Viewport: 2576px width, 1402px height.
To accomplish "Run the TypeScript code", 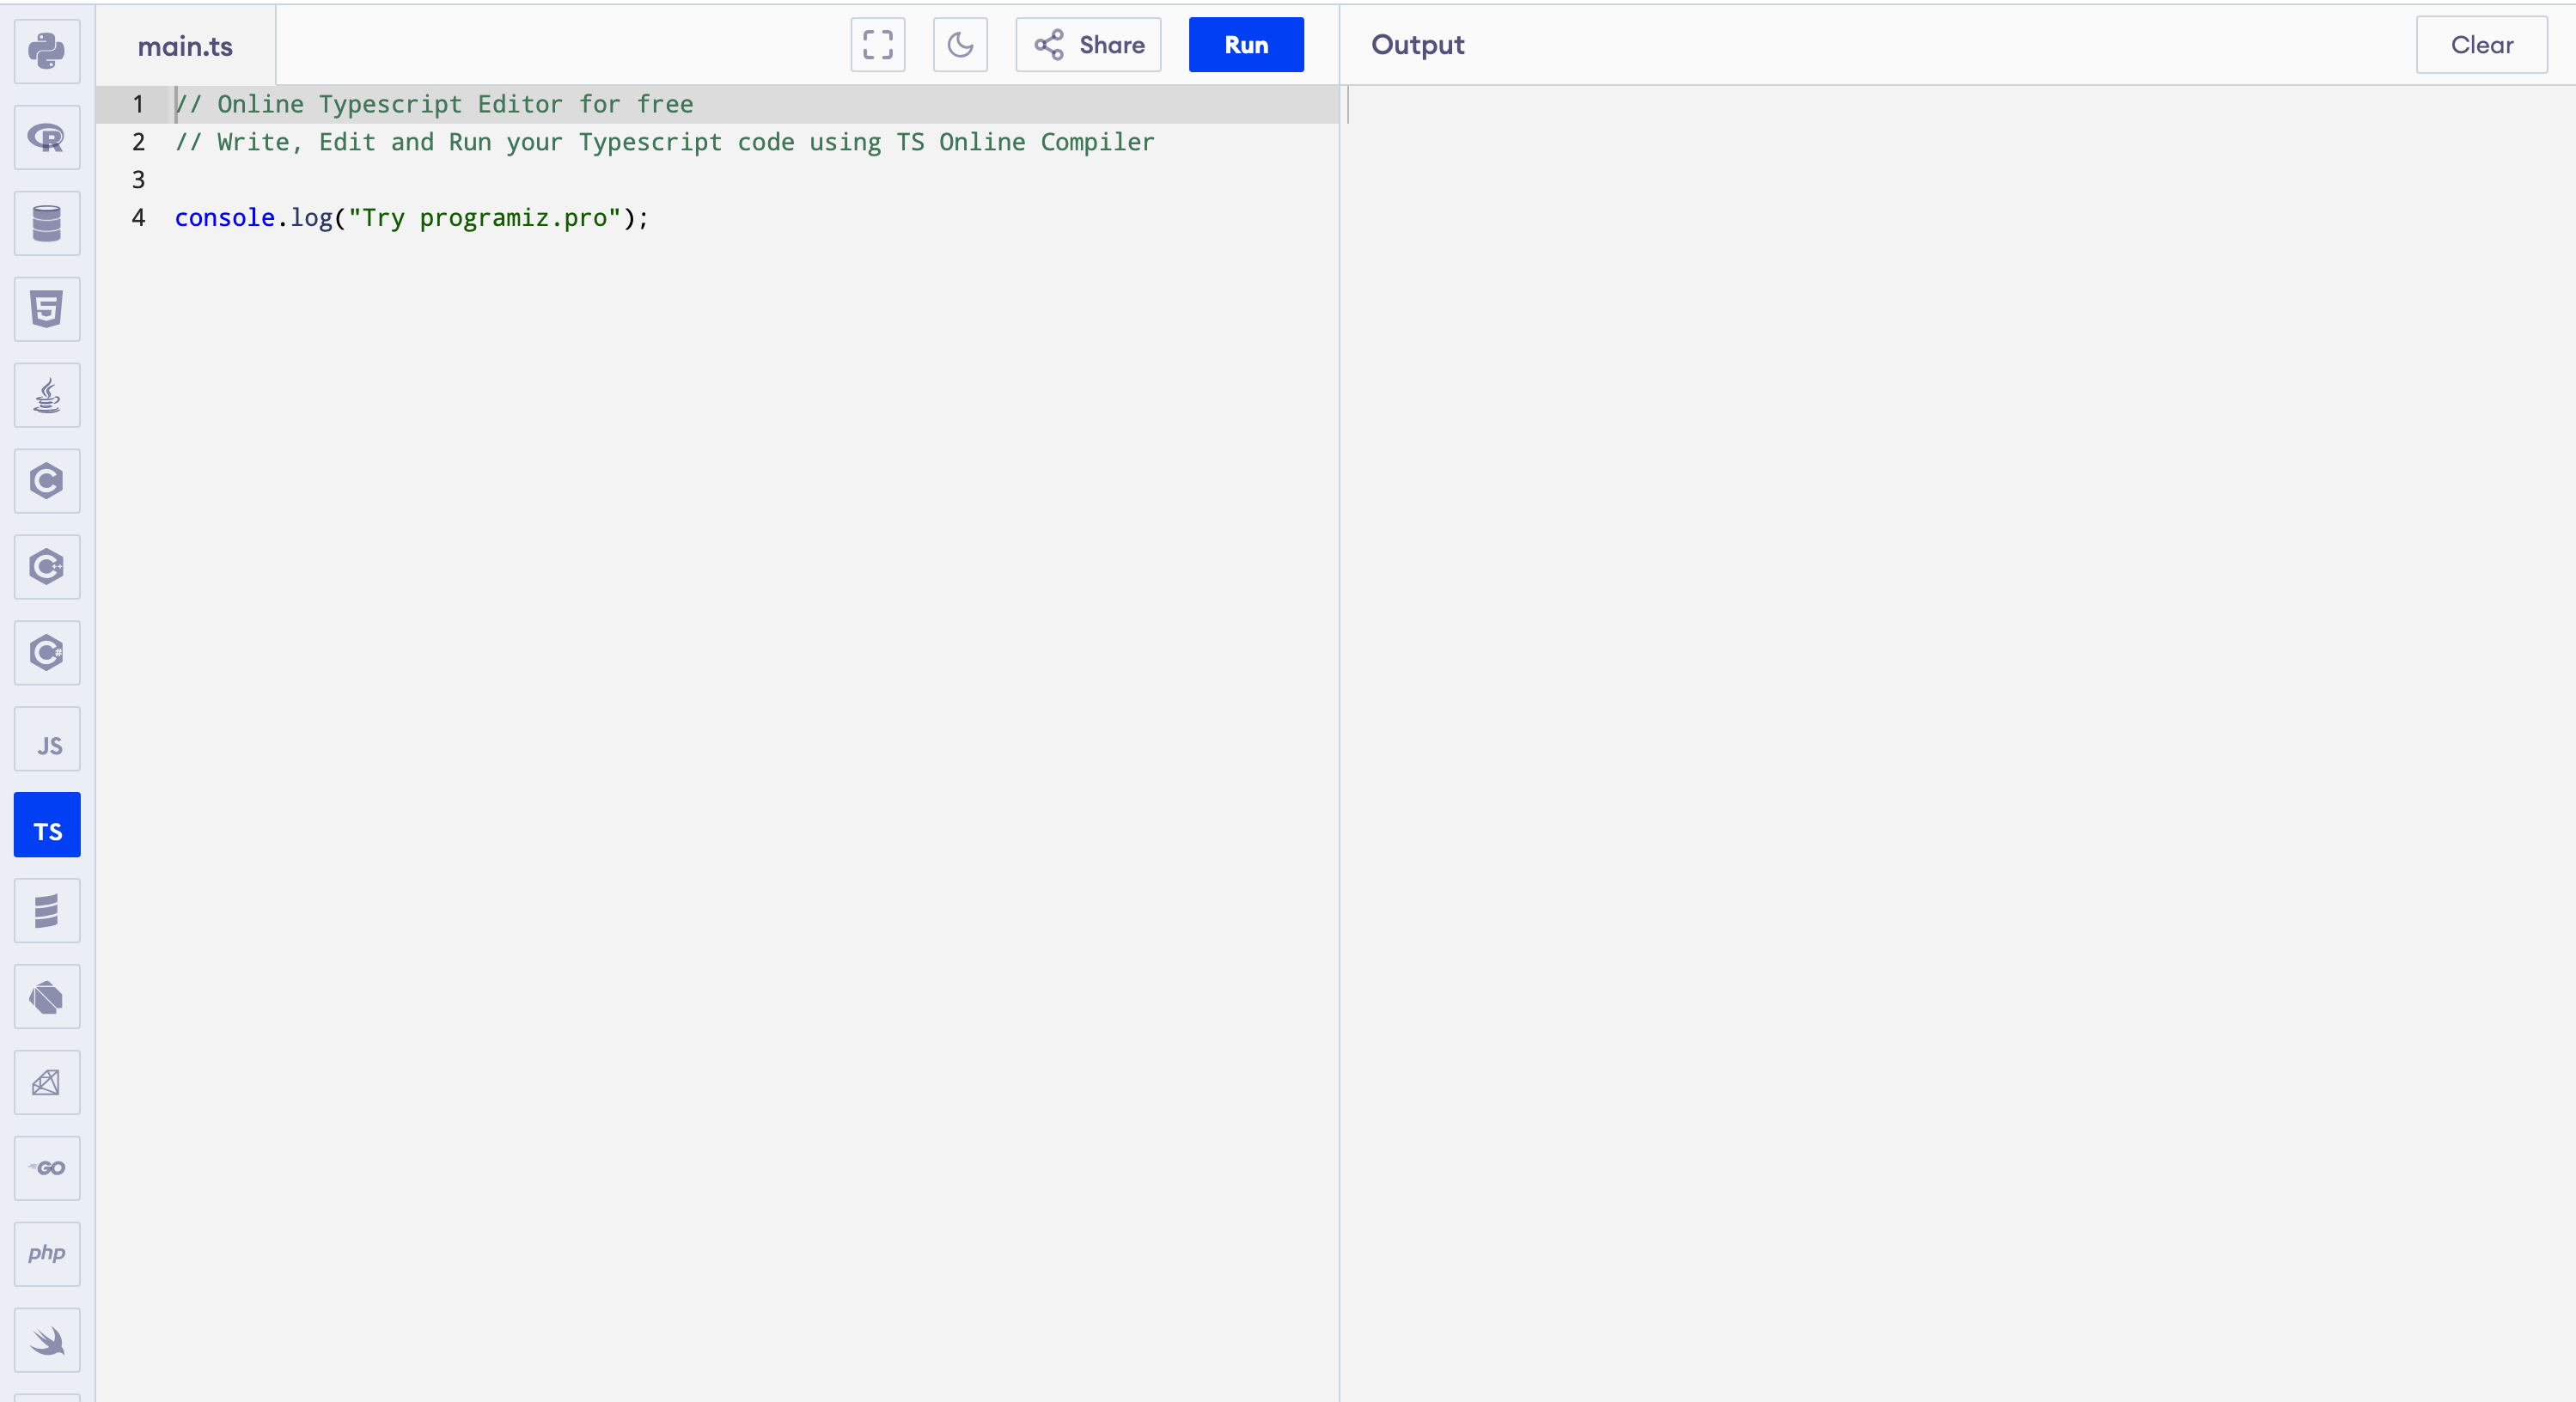I will pos(1246,44).
